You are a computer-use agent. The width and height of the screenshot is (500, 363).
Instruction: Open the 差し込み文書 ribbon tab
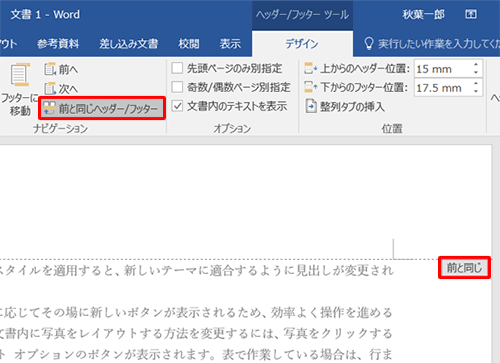(x=128, y=44)
